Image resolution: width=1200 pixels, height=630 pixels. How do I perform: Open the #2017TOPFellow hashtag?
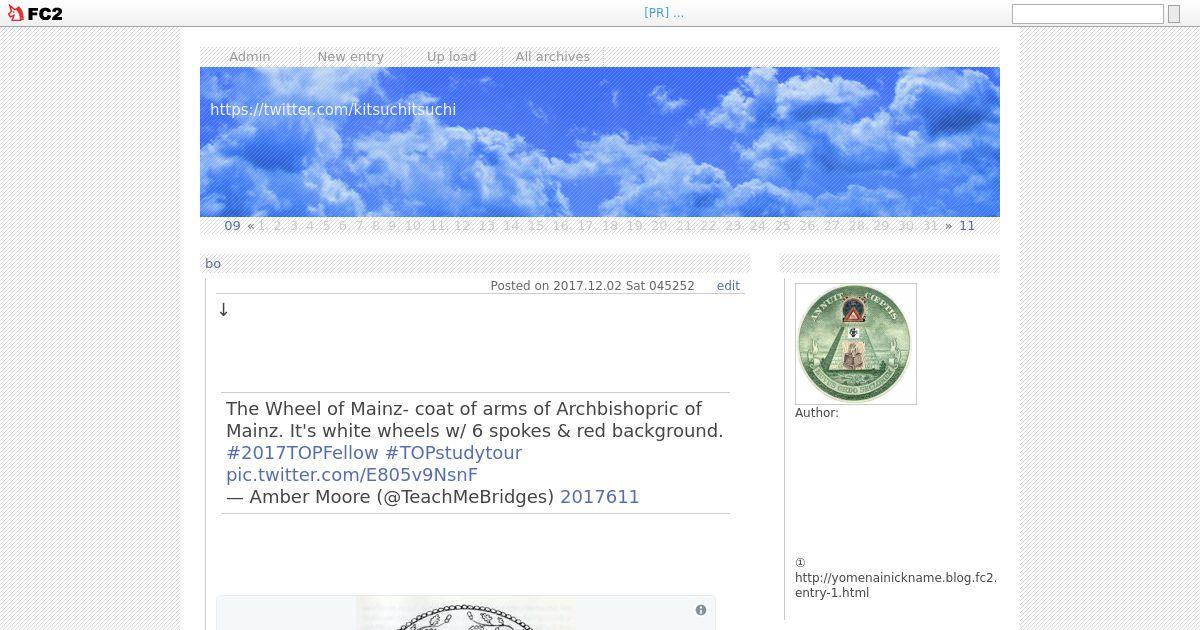click(x=302, y=452)
